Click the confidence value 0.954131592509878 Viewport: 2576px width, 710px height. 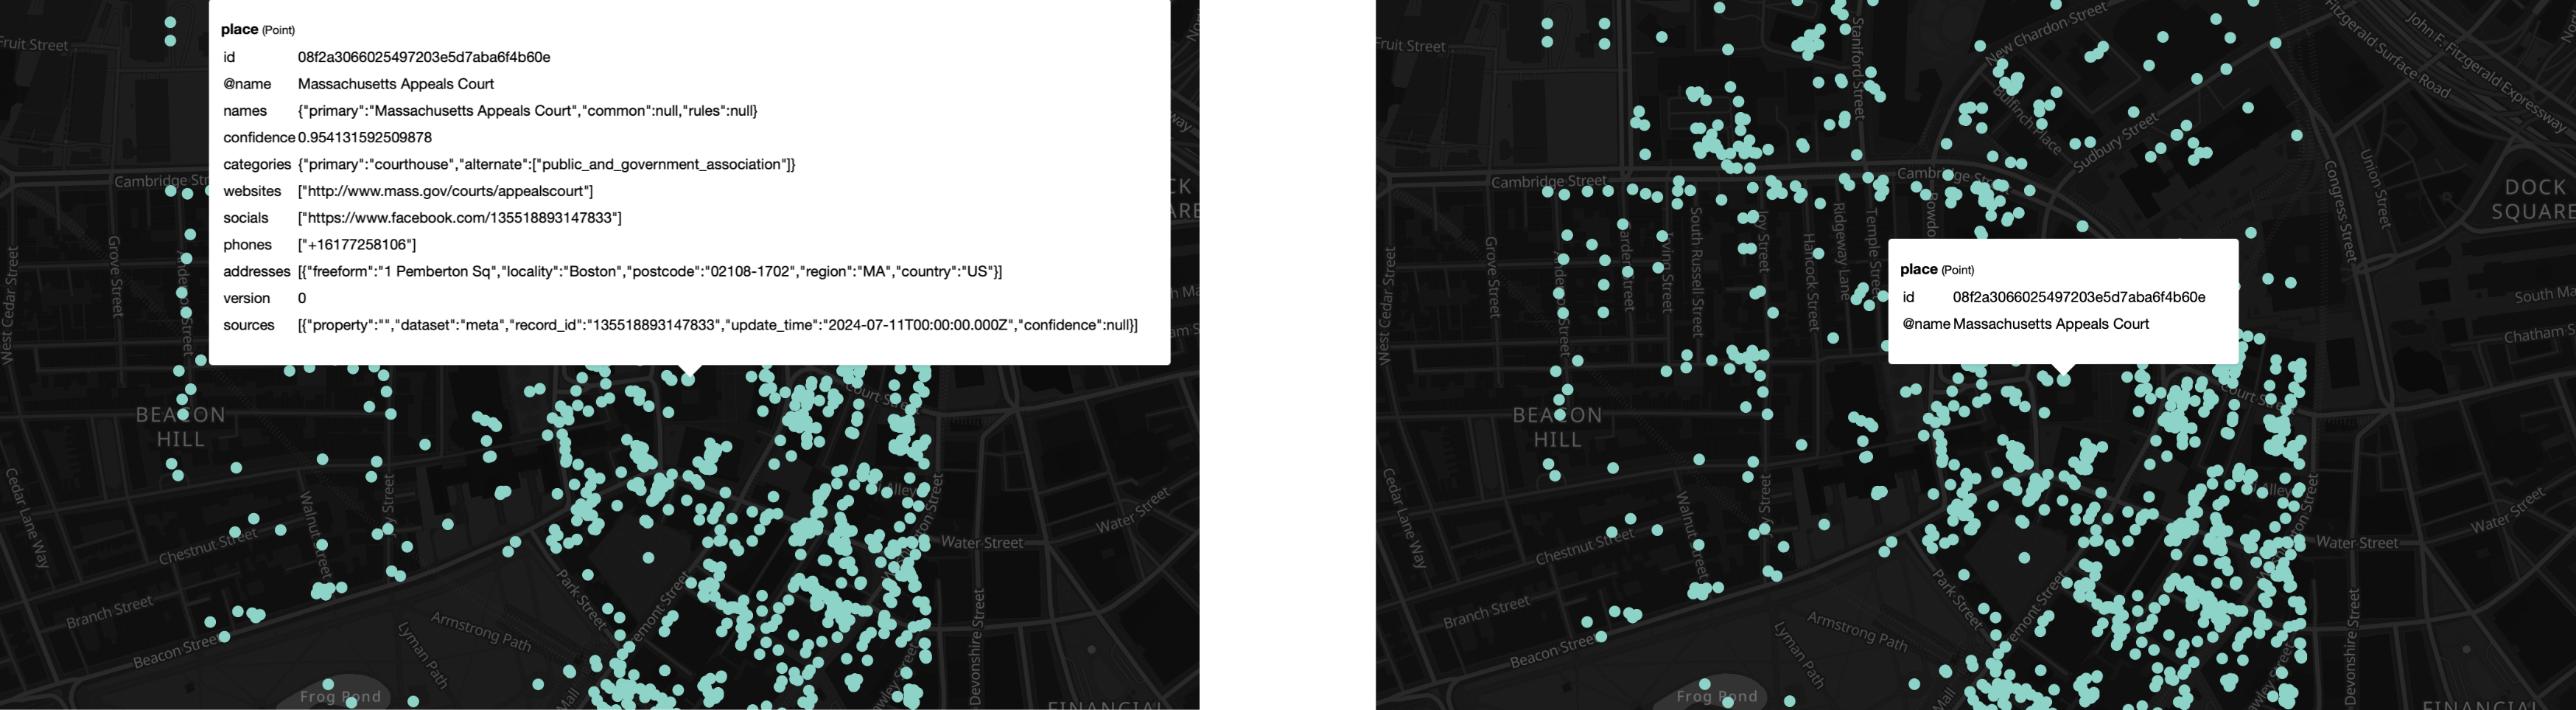pos(365,138)
